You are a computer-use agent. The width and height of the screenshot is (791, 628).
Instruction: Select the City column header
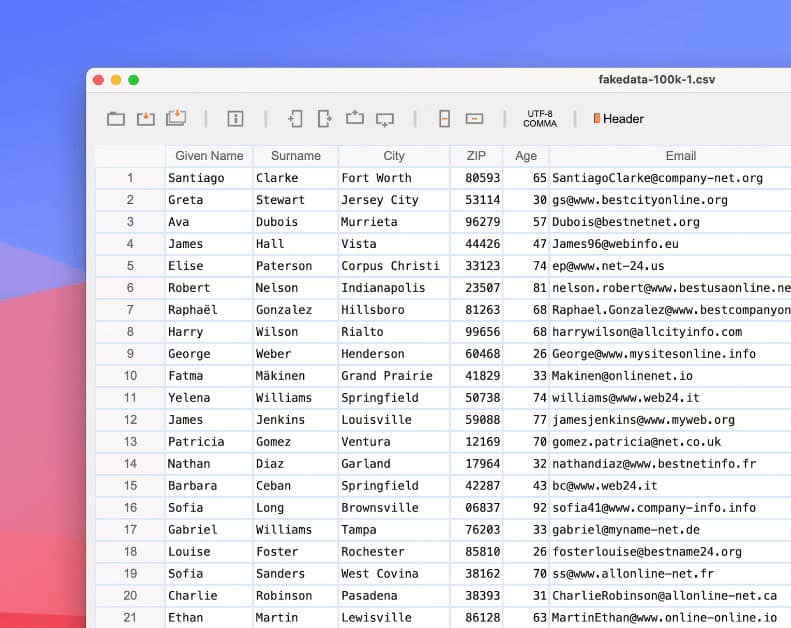point(394,156)
